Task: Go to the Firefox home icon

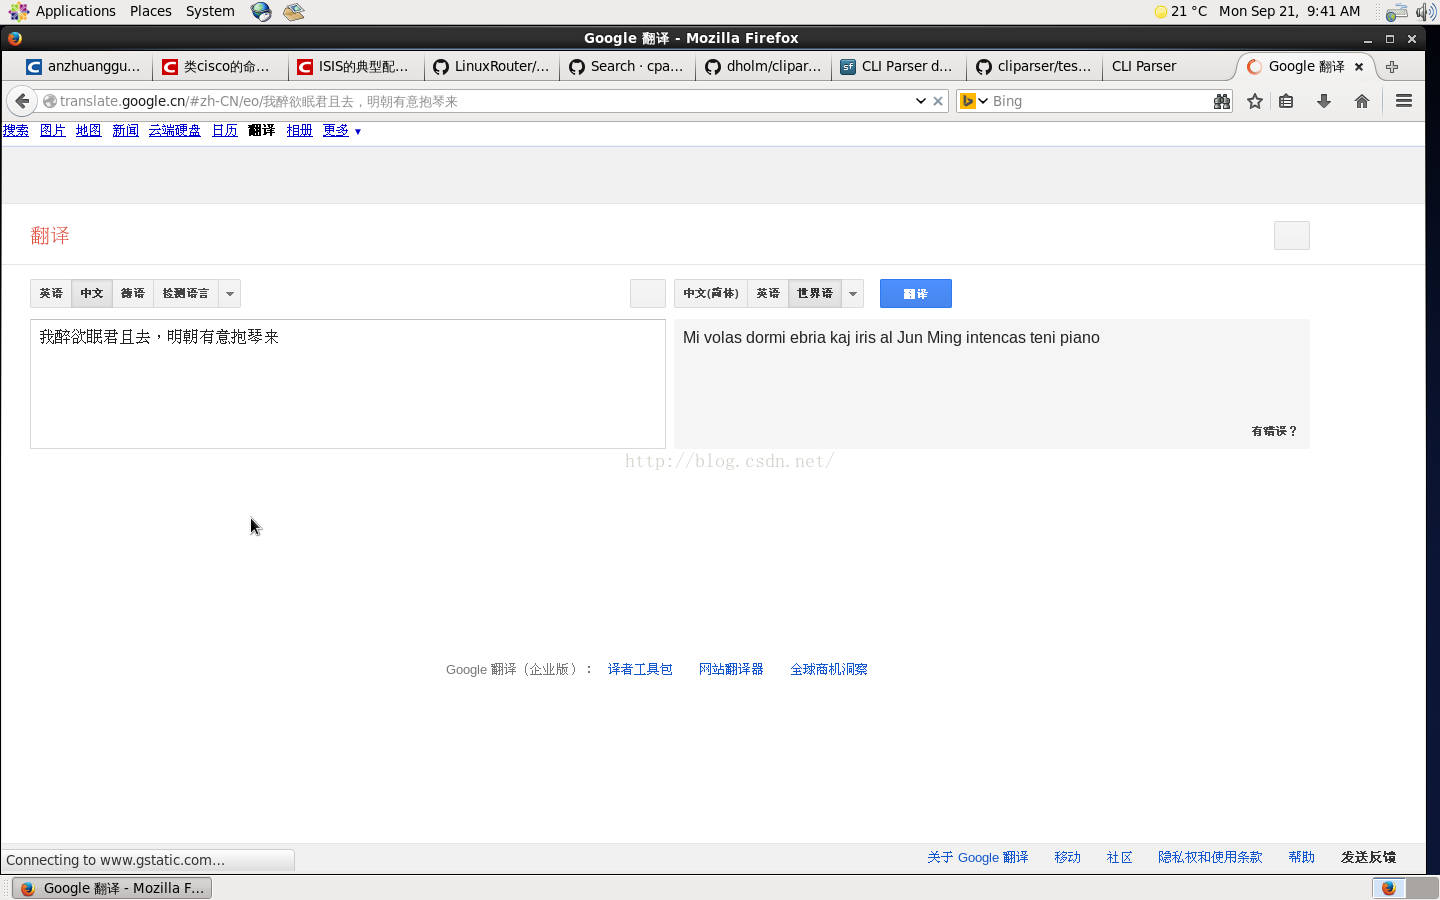Action: (x=1362, y=101)
